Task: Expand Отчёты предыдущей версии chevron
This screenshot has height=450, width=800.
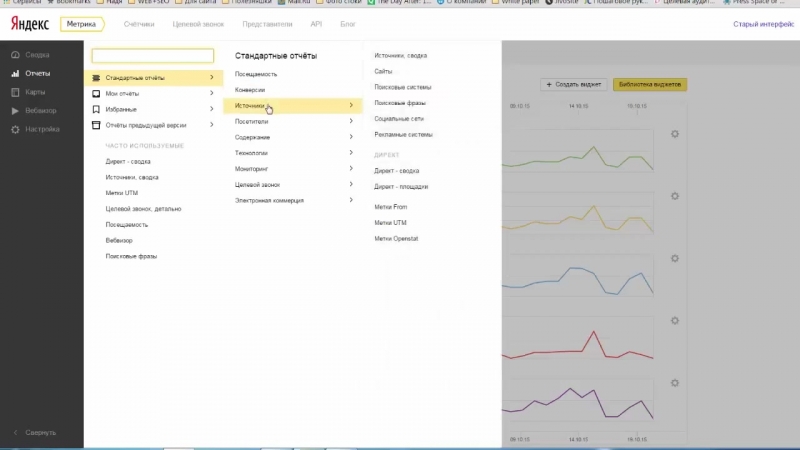Action: coord(212,125)
